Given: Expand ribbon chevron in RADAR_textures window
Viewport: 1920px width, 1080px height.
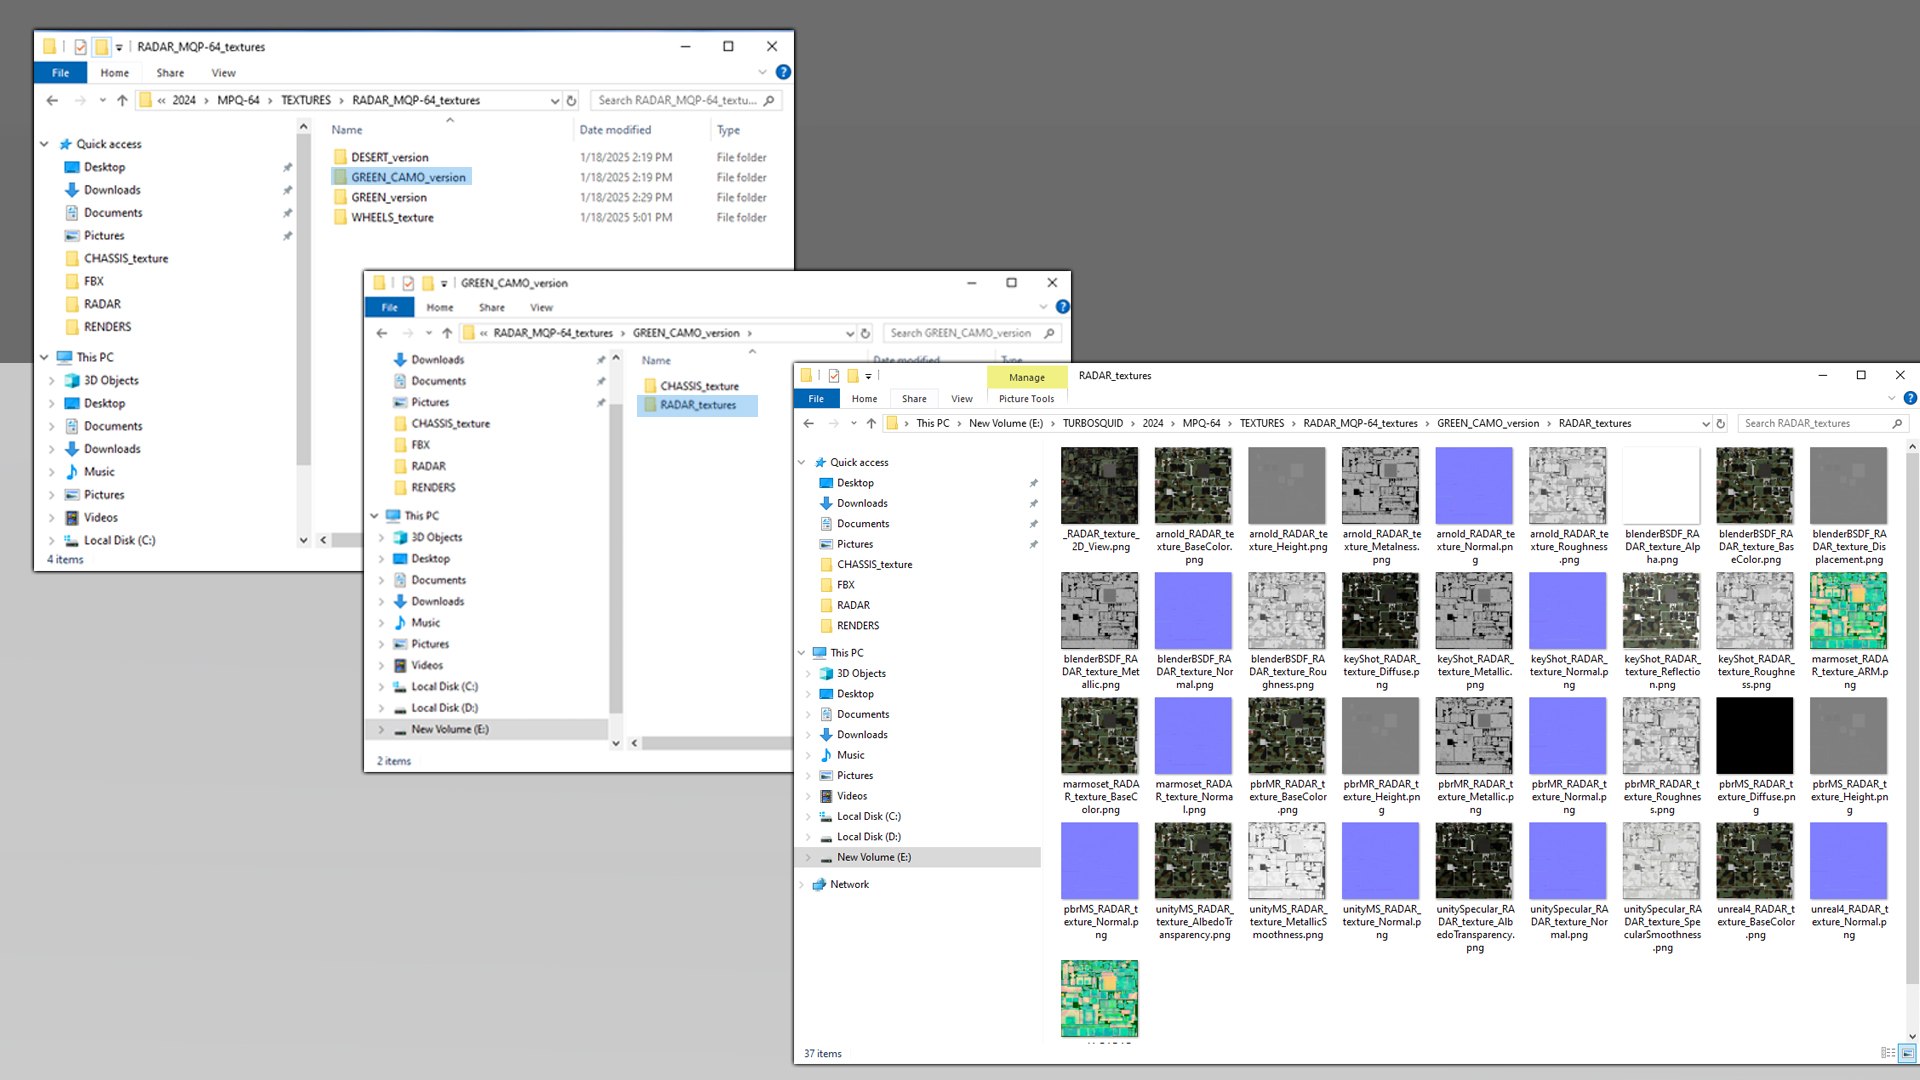Looking at the screenshot, I should (x=1891, y=398).
